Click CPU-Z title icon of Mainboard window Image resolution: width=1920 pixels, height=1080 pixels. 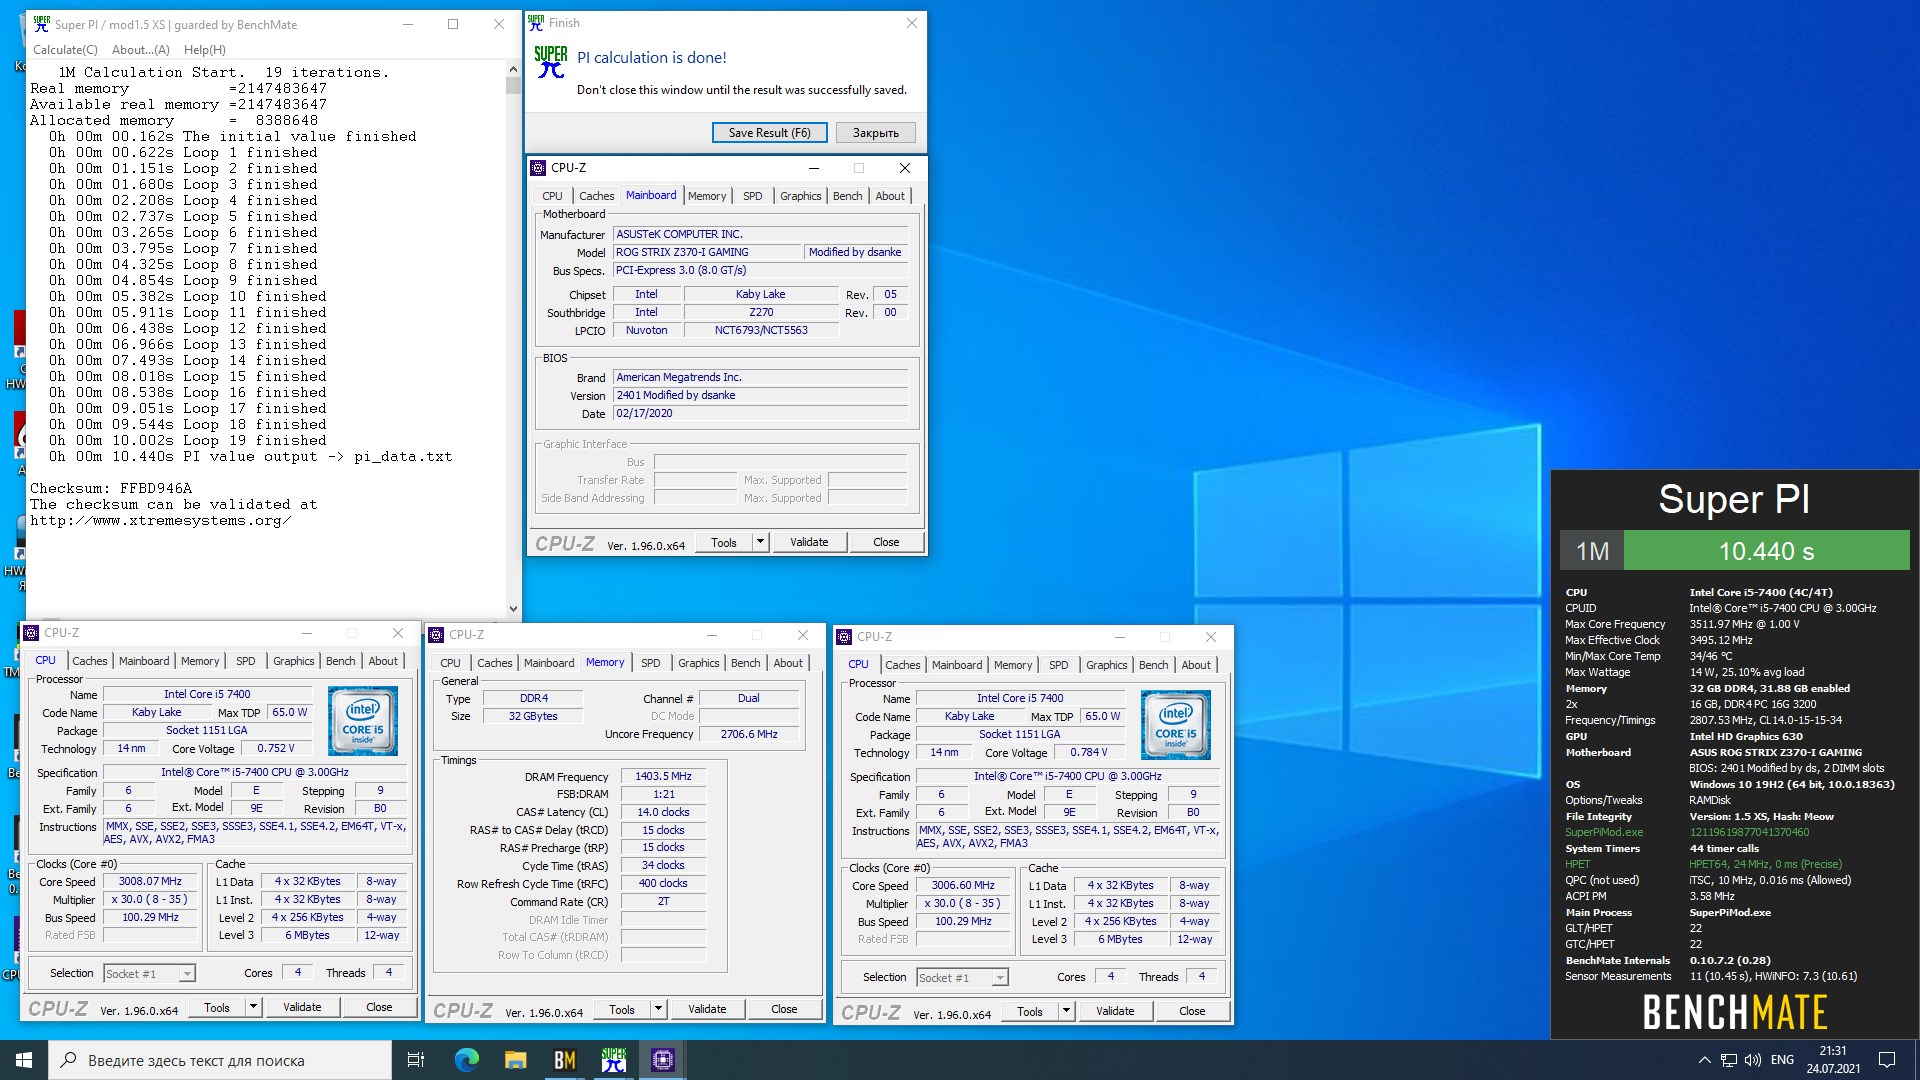539,168
